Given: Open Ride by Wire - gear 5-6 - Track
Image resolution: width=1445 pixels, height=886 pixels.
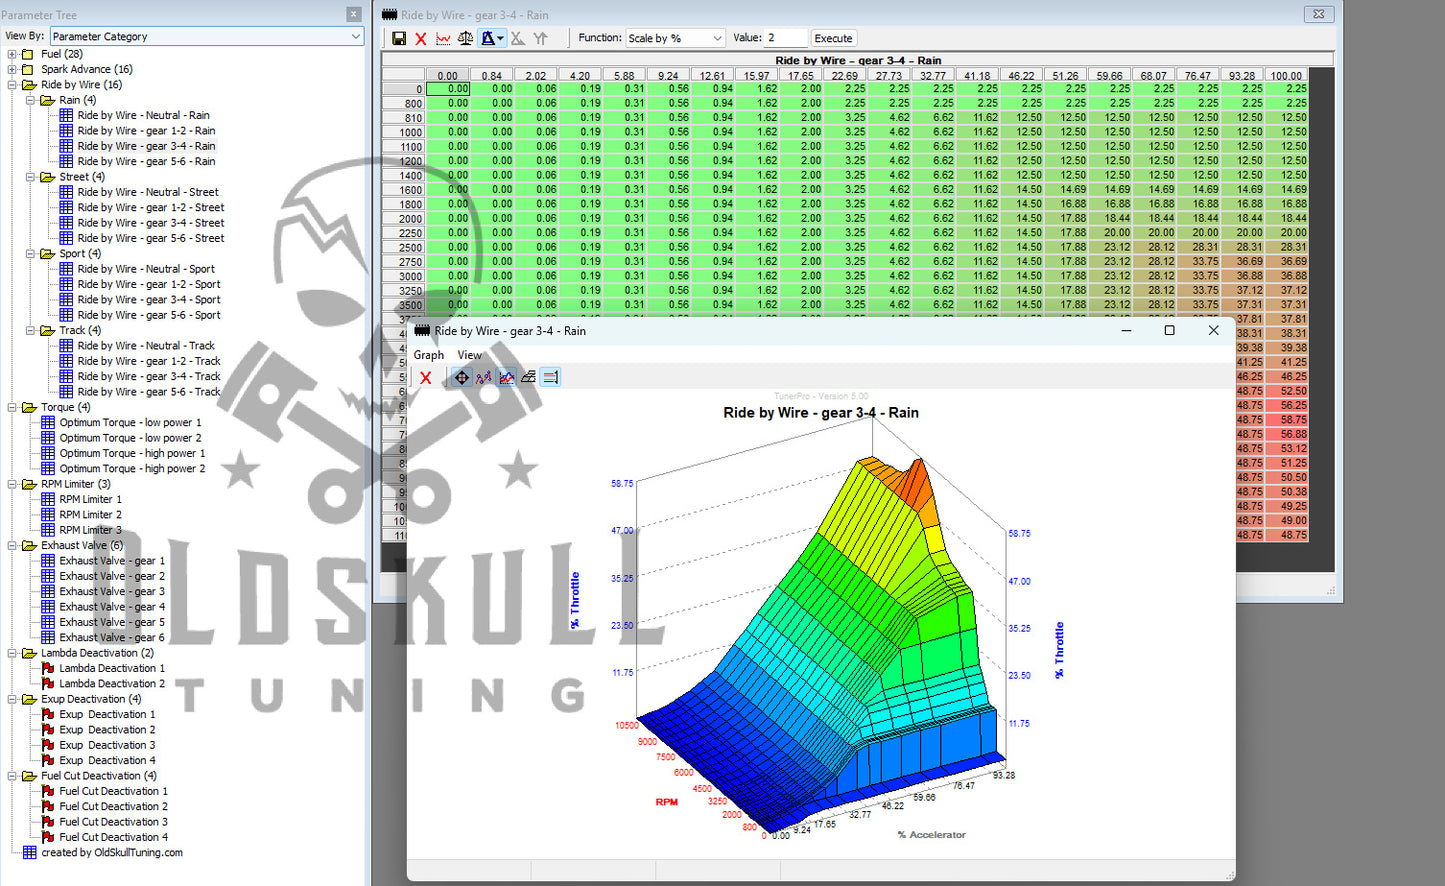Looking at the screenshot, I should (148, 392).
